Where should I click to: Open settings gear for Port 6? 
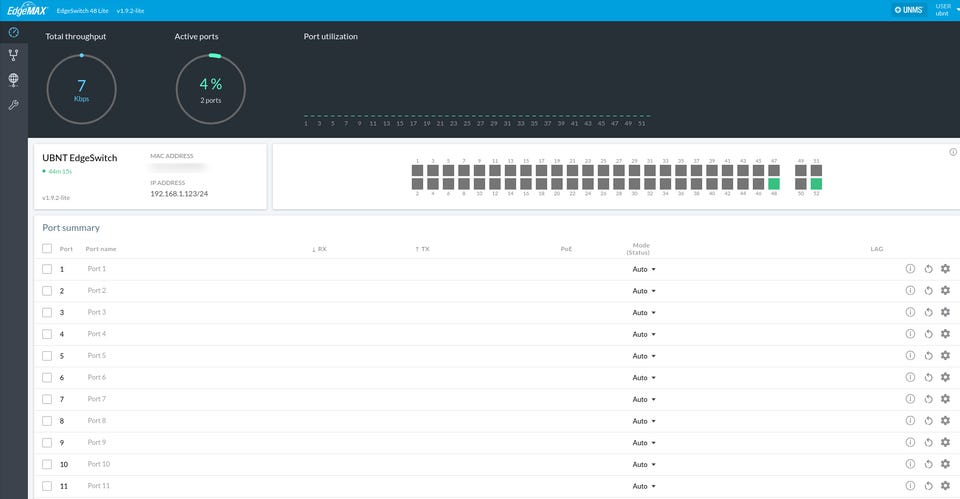[x=945, y=377]
